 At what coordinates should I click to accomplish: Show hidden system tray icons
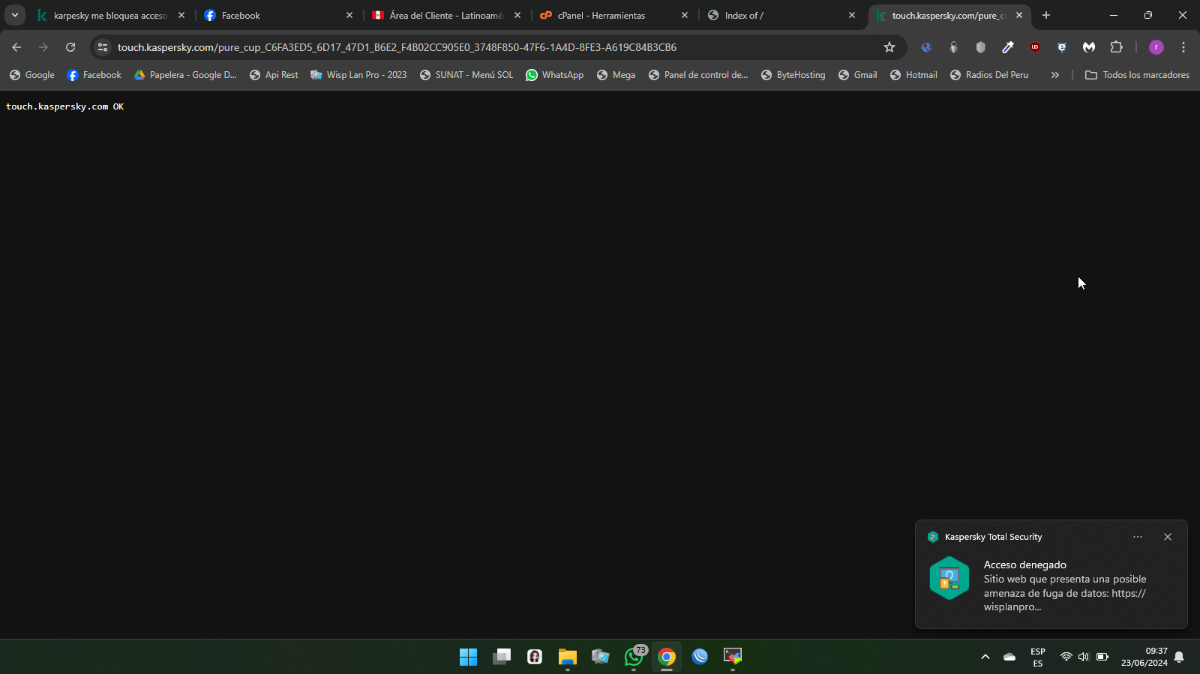985,657
